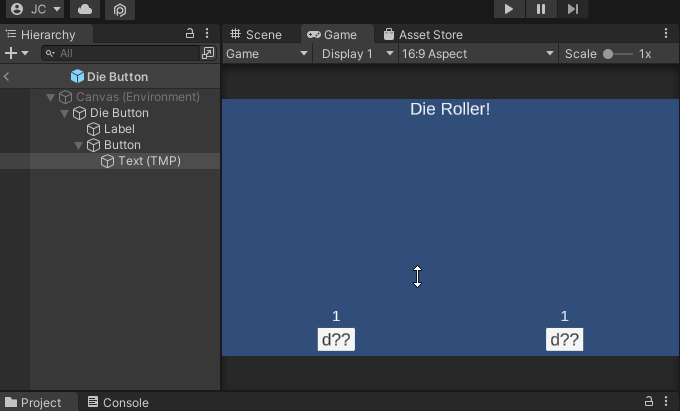Viewport: 680px width, 411px height.
Task: Pause the game with Pause button
Action: point(541,9)
